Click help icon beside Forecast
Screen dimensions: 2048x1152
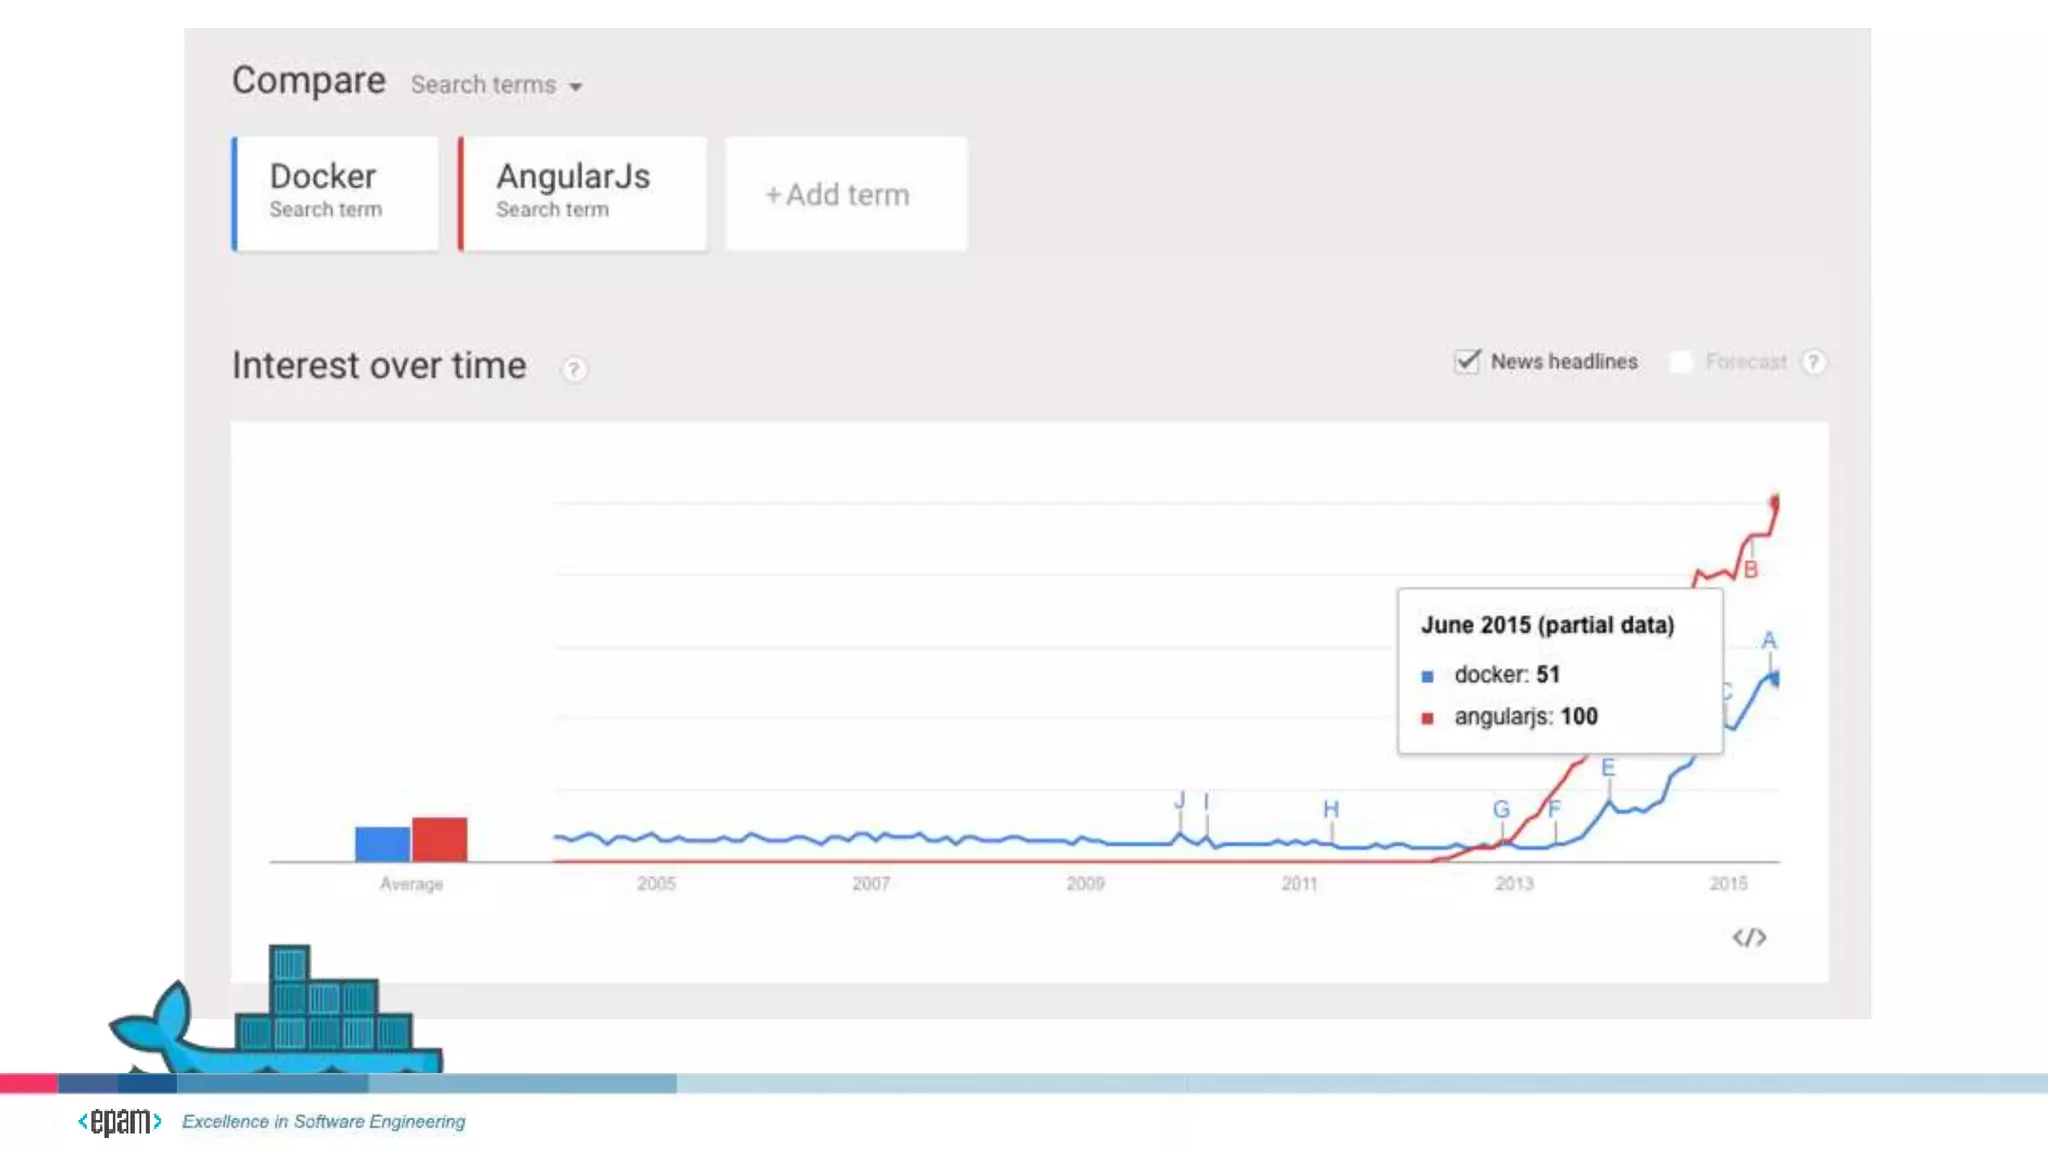click(1813, 362)
